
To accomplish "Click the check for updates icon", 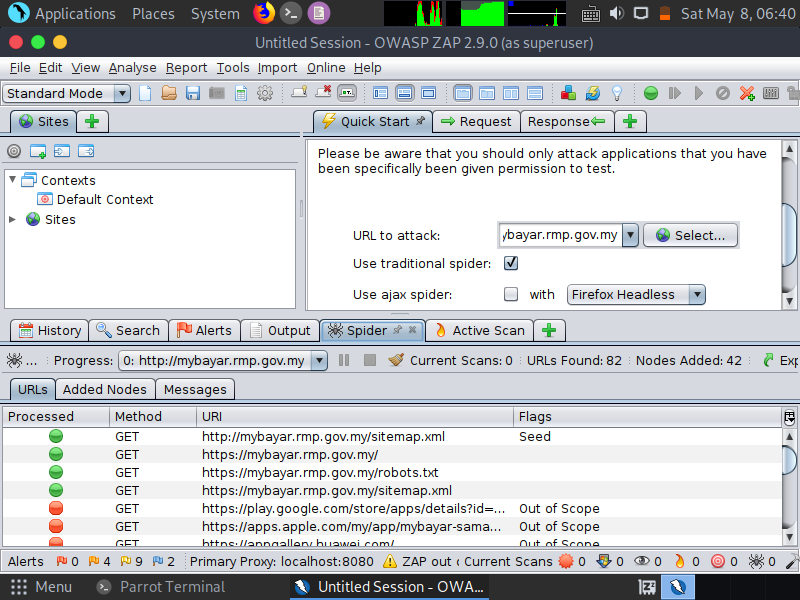I will click(592, 93).
